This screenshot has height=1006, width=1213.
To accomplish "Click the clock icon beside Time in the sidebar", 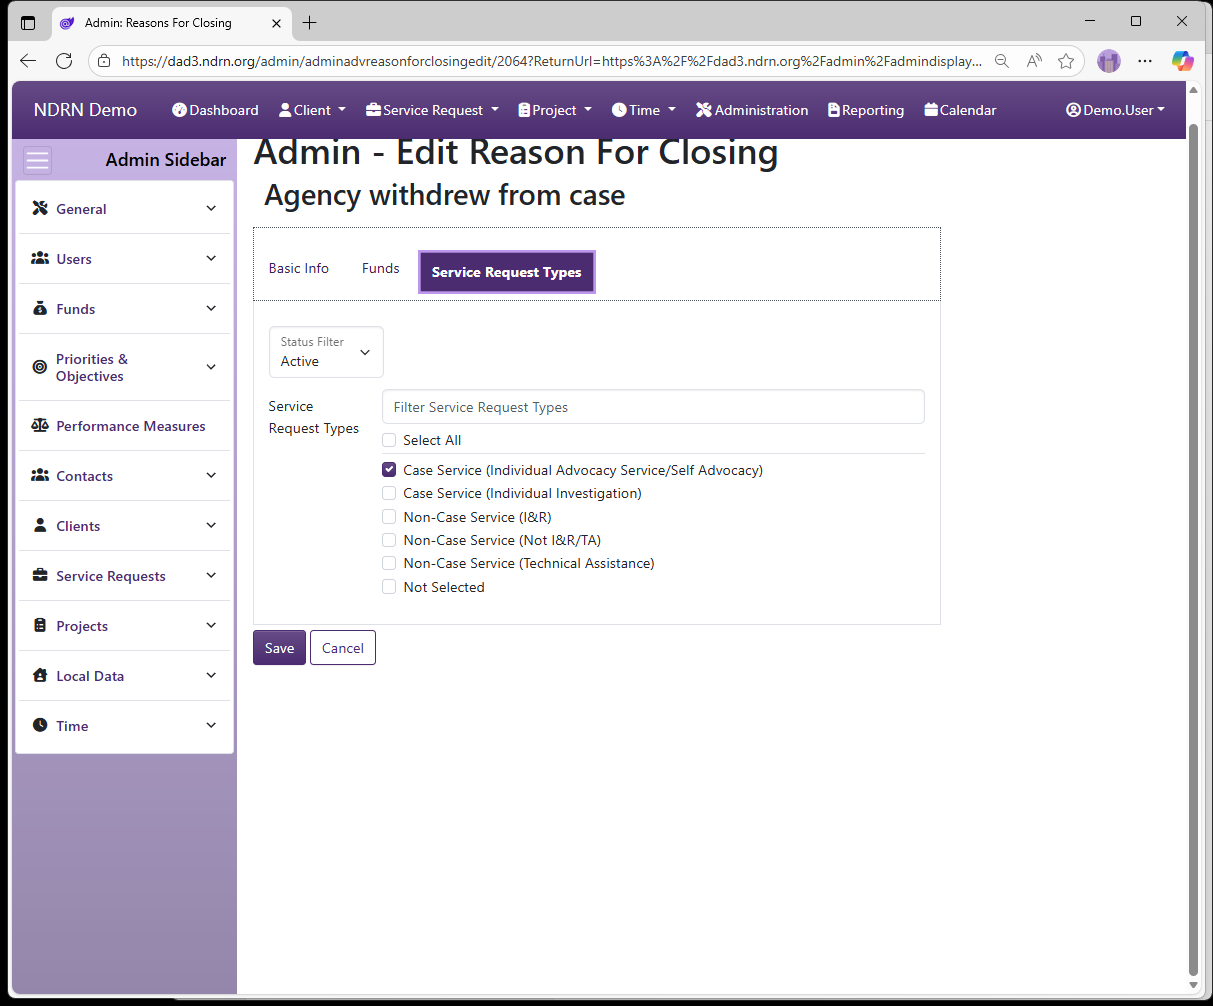I will (x=40, y=725).
